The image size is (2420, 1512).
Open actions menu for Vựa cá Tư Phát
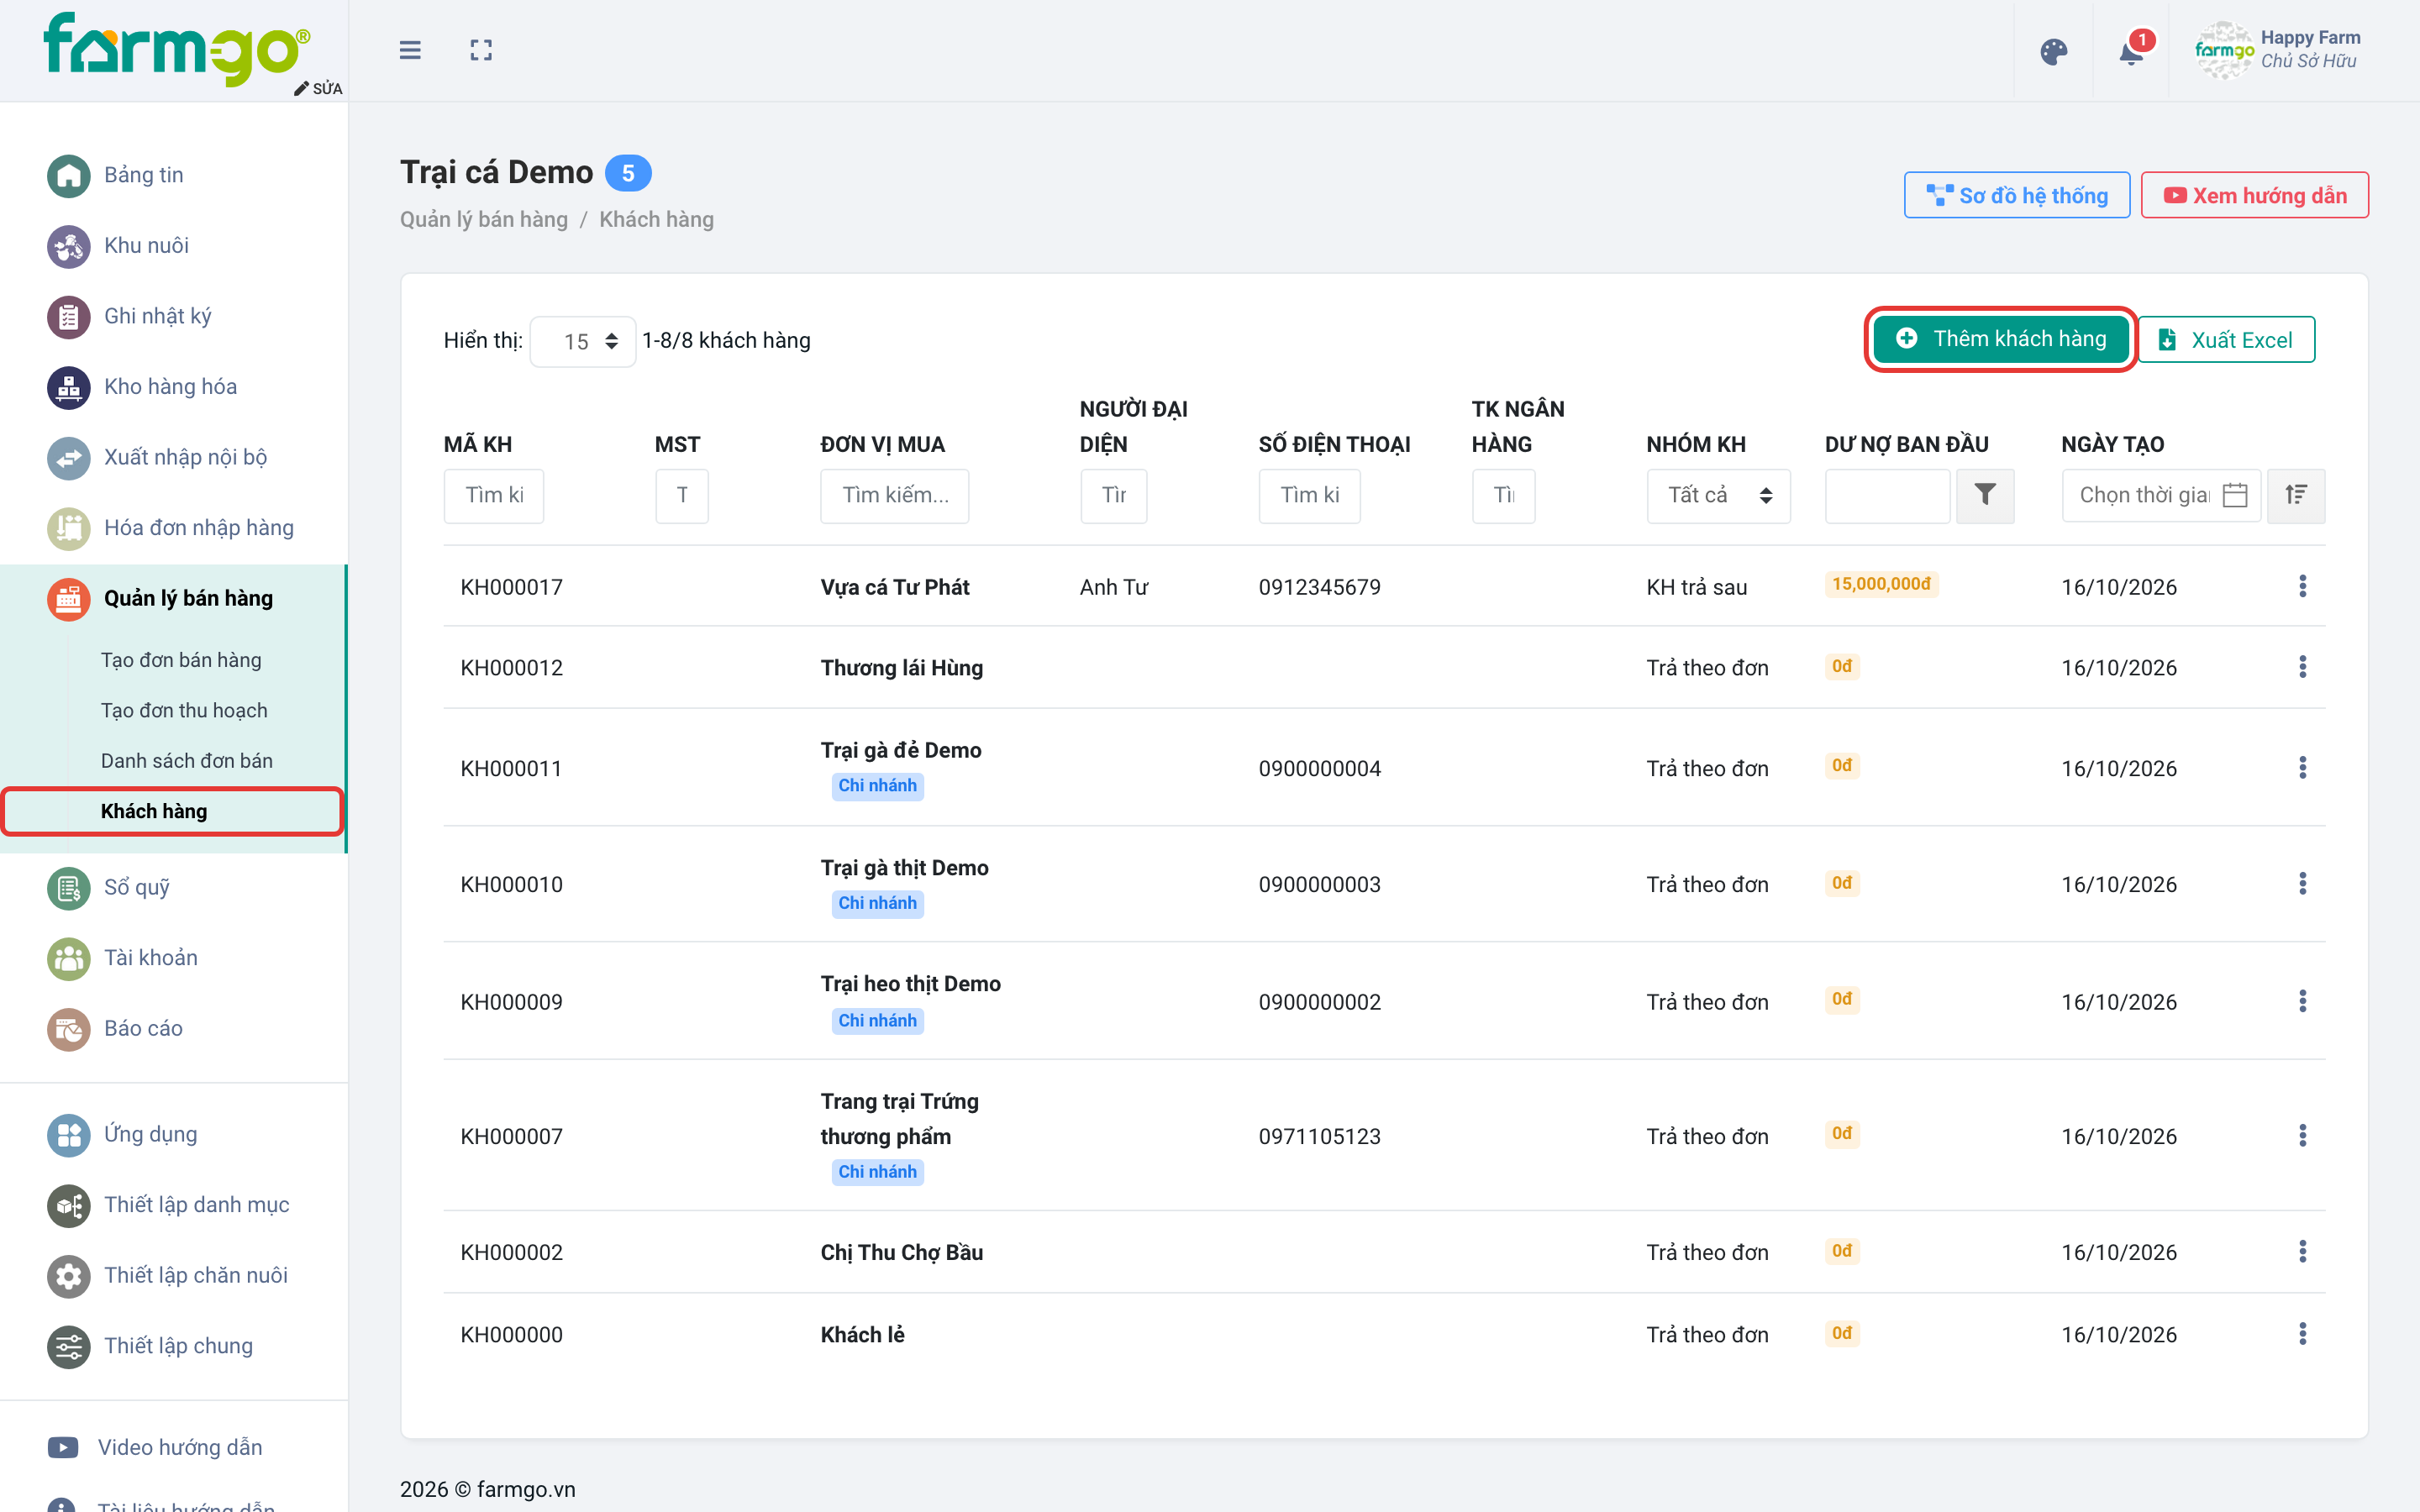(x=2303, y=586)
